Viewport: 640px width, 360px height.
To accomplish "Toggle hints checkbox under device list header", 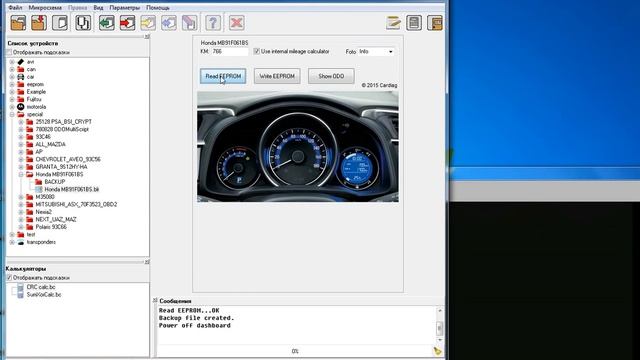I will [x=9, y=52].
